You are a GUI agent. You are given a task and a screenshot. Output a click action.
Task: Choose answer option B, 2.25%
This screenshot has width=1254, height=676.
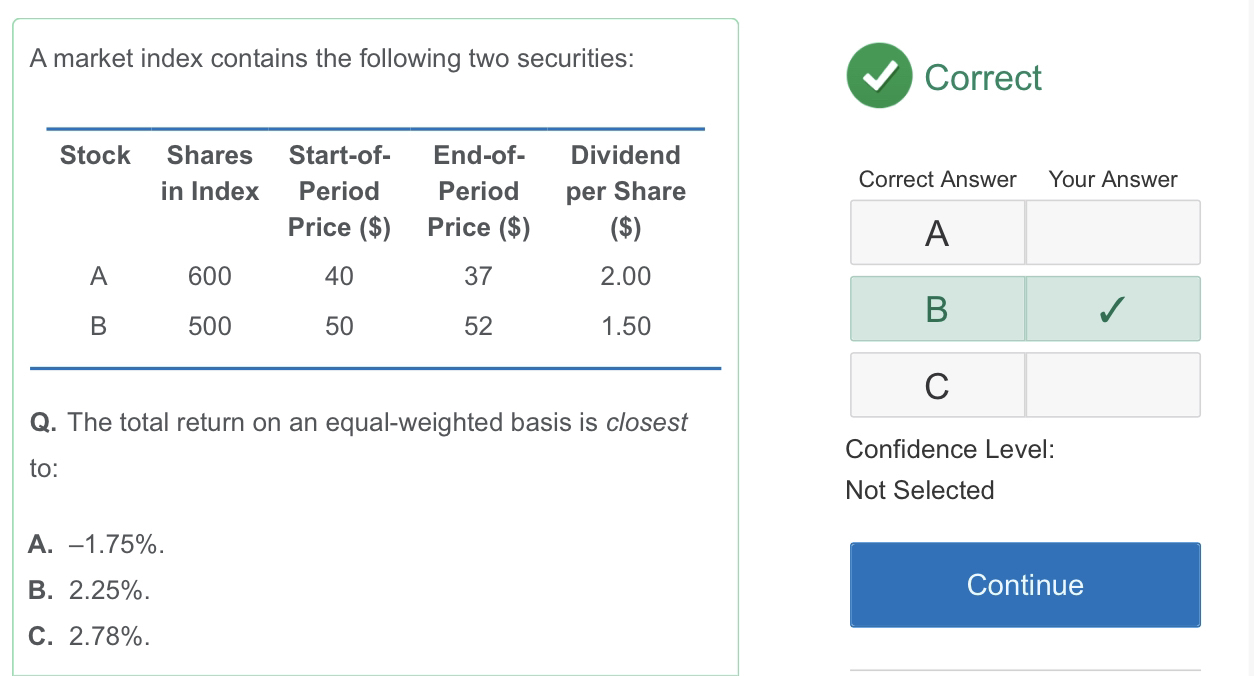(x=90, y=591)
